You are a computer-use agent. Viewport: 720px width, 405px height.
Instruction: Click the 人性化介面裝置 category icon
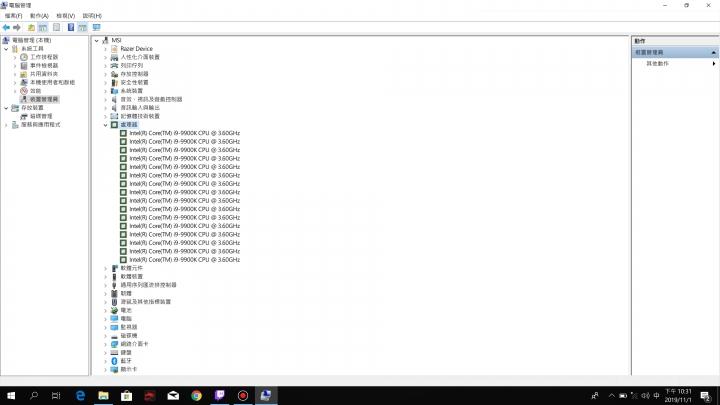point(114,57)
